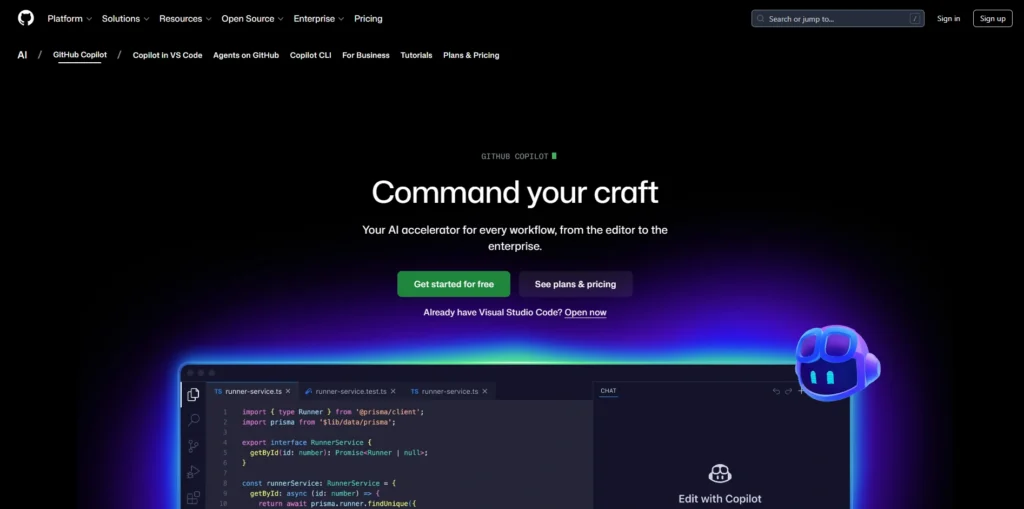Click the undo arrow in chat panel
The image size is (1024, 509).
tap(776, 391)
